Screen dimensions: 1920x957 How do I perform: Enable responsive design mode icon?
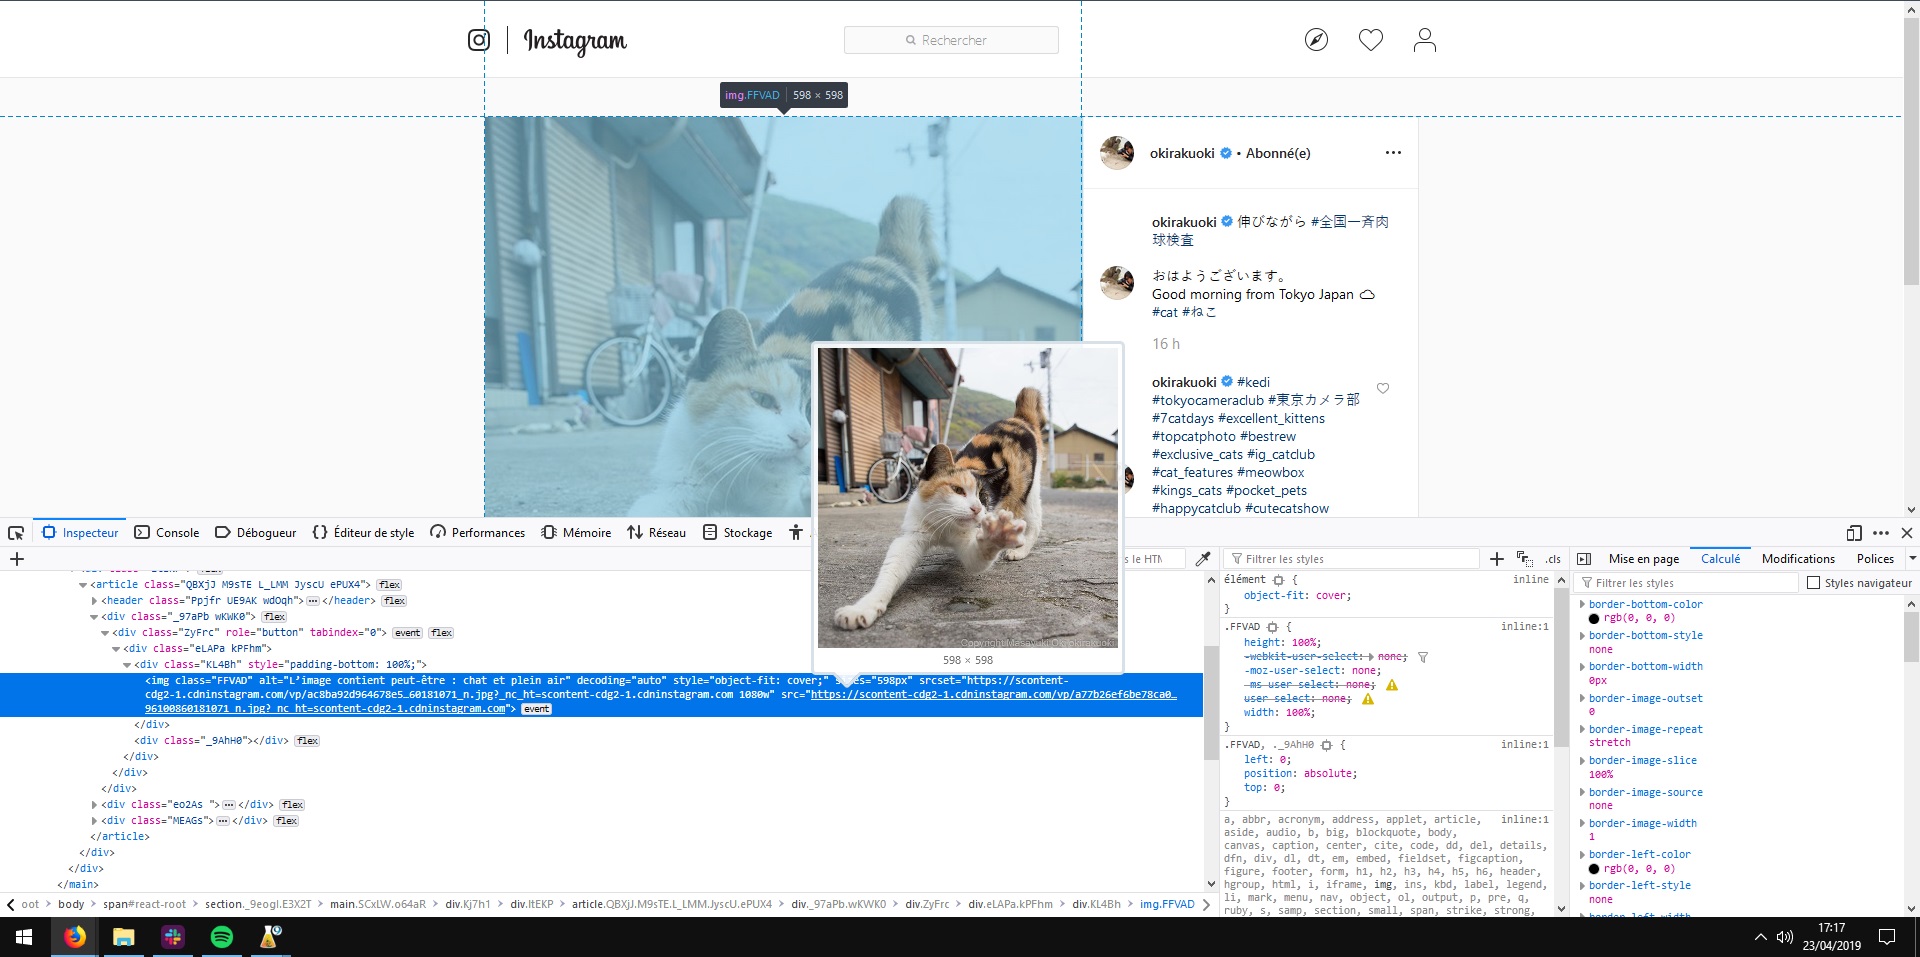point(1854,533)
